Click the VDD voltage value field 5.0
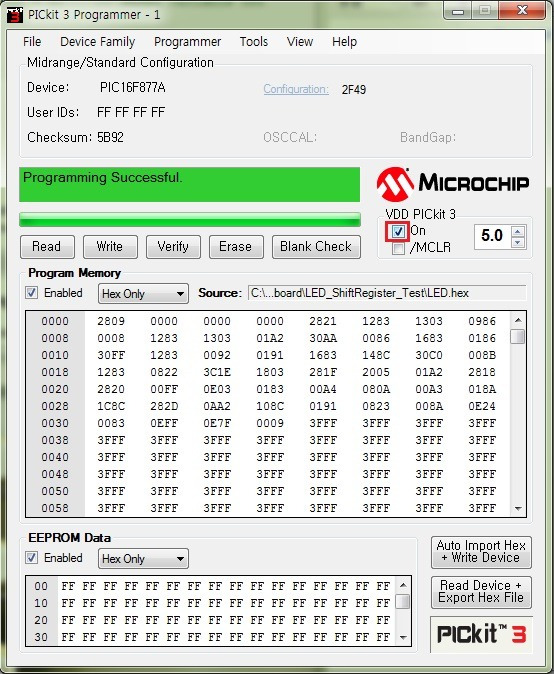Screen dimensions: 554x674 coord(493,236)
